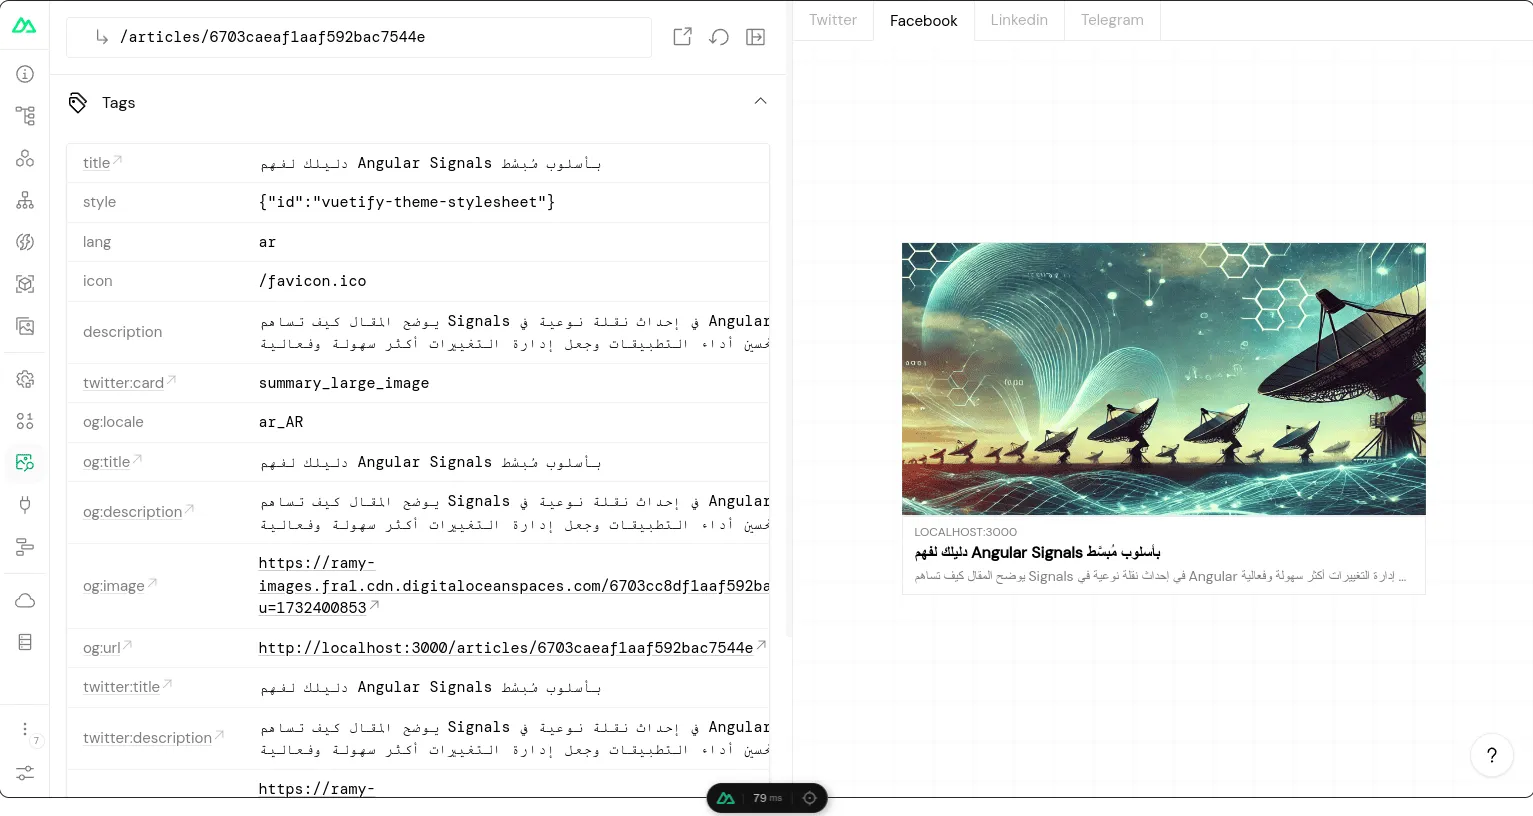Open the page in a new window icon

[x=682, y=37]
